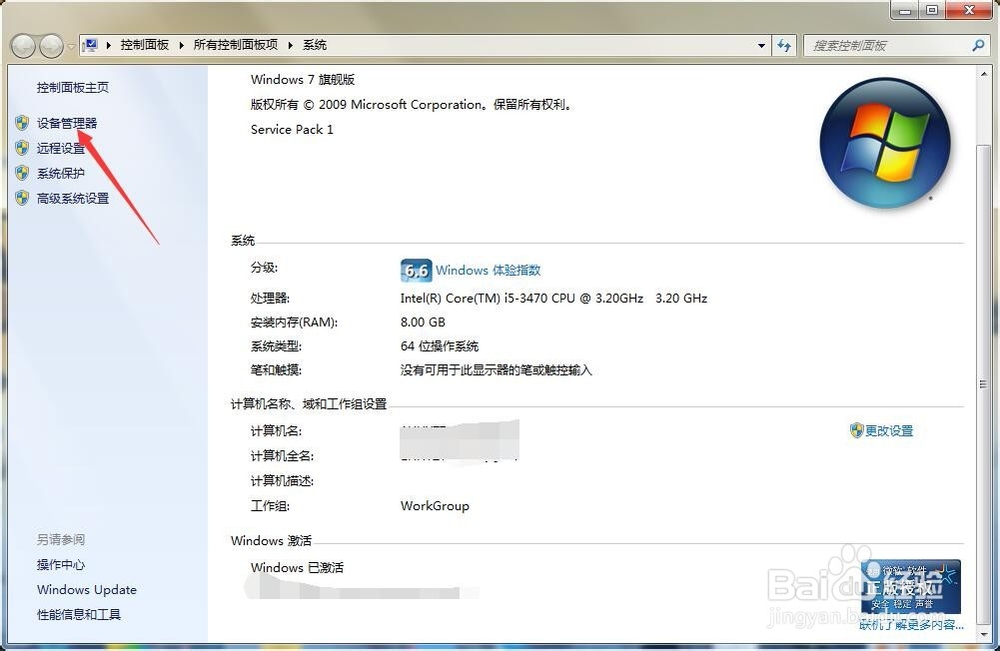Click the Windows 7 logo image

click(x=885, y=142)
